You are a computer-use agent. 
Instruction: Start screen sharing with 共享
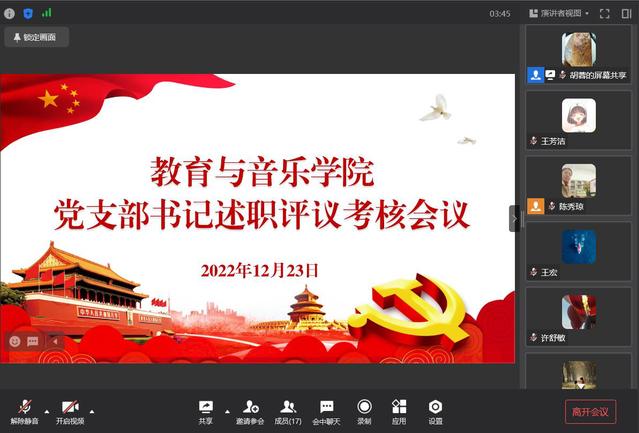tap(206, 412)
